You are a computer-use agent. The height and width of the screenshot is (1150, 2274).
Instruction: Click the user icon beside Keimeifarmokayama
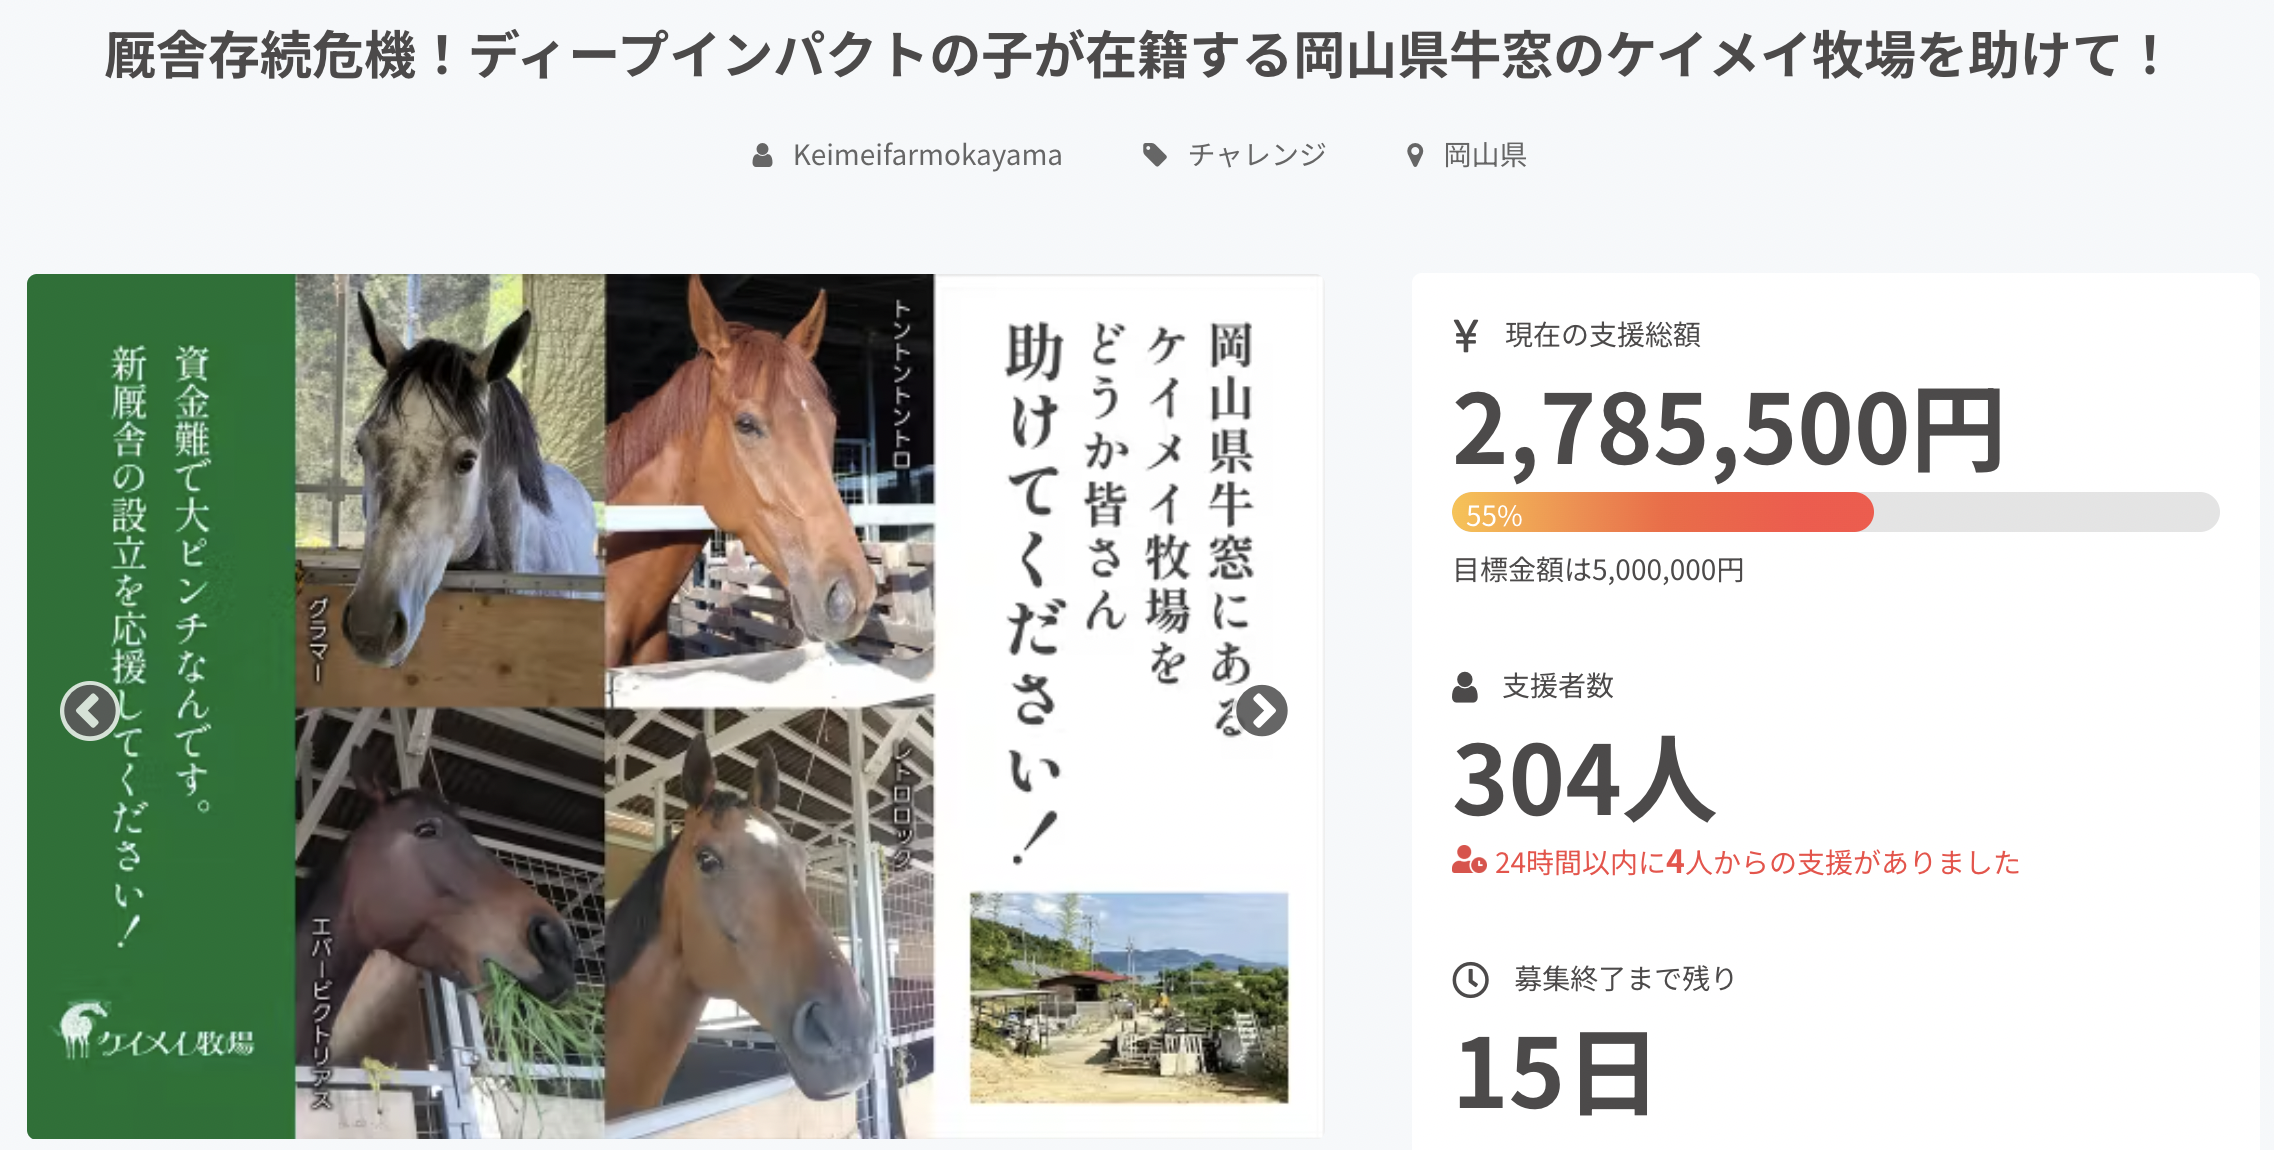point(762,155)
